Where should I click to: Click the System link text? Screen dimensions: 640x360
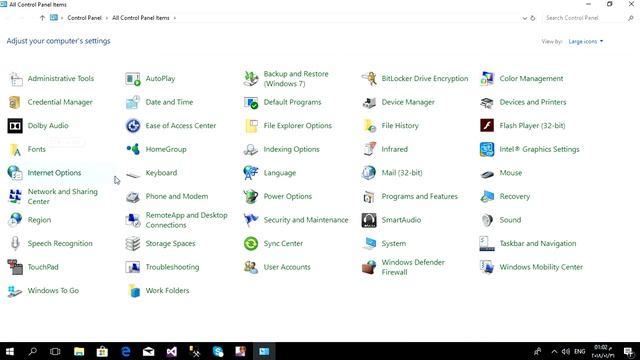394,244
